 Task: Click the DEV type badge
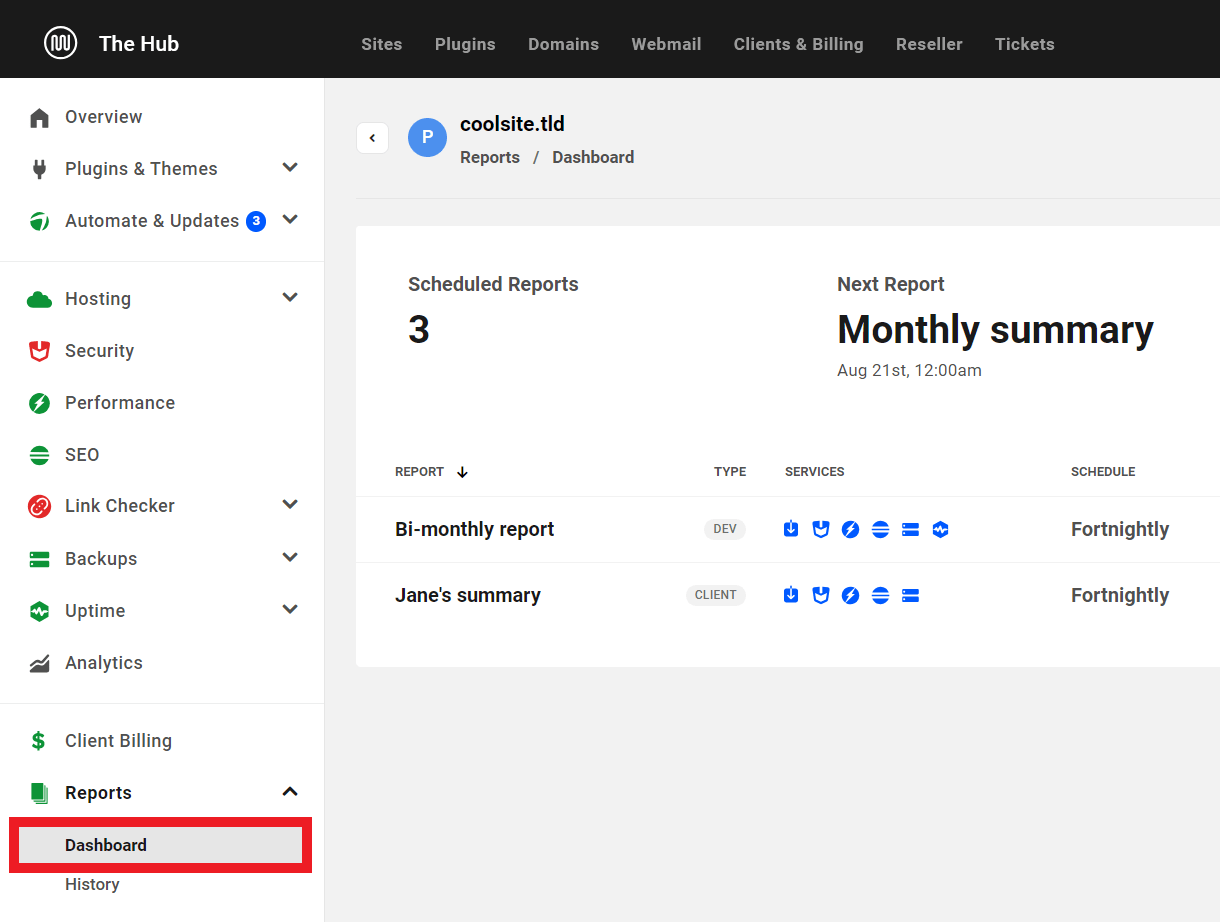[x=725, y=529]
